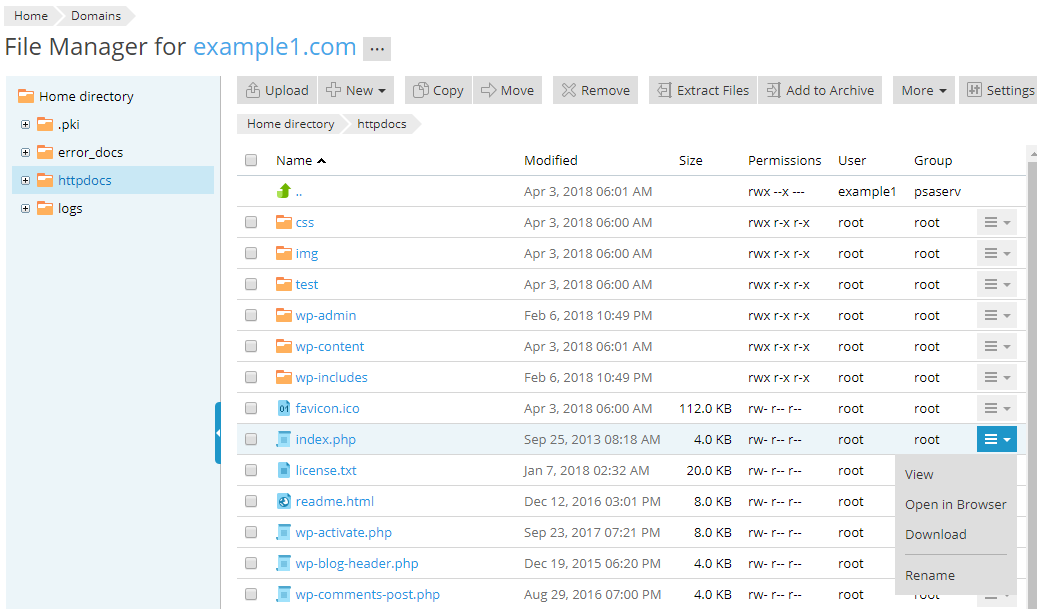Viewport: 1037px width, 610px height.
Task: Open the New dropdown menu
Action: (x=356, y=90)
